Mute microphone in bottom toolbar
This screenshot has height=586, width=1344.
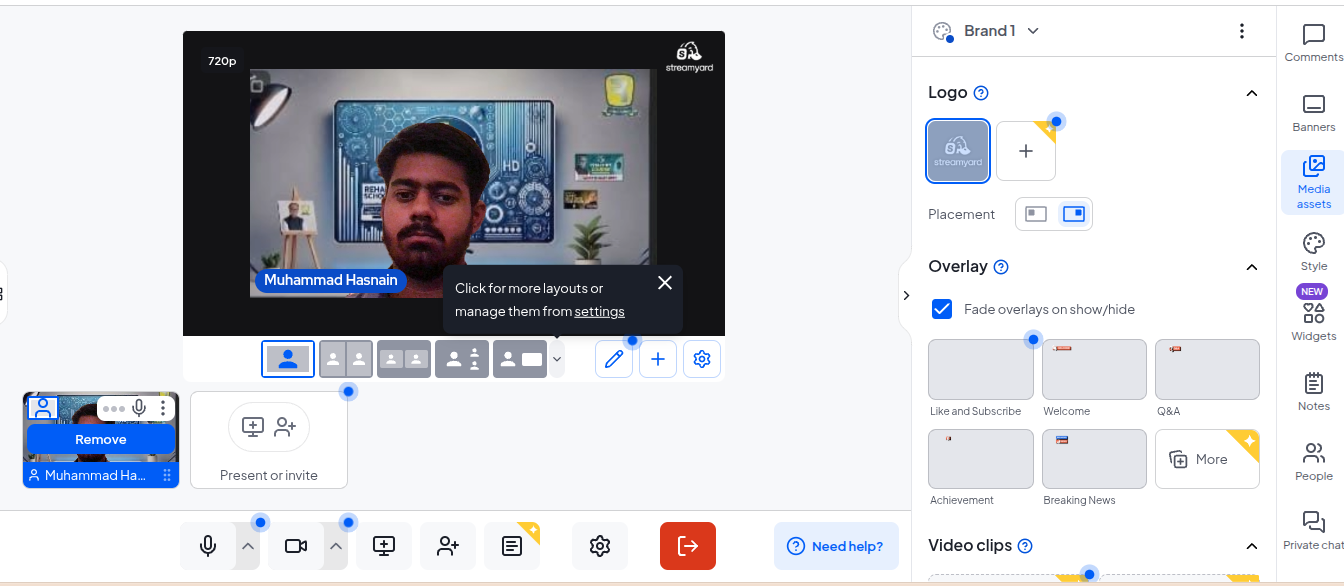click(x=208, y=546)
